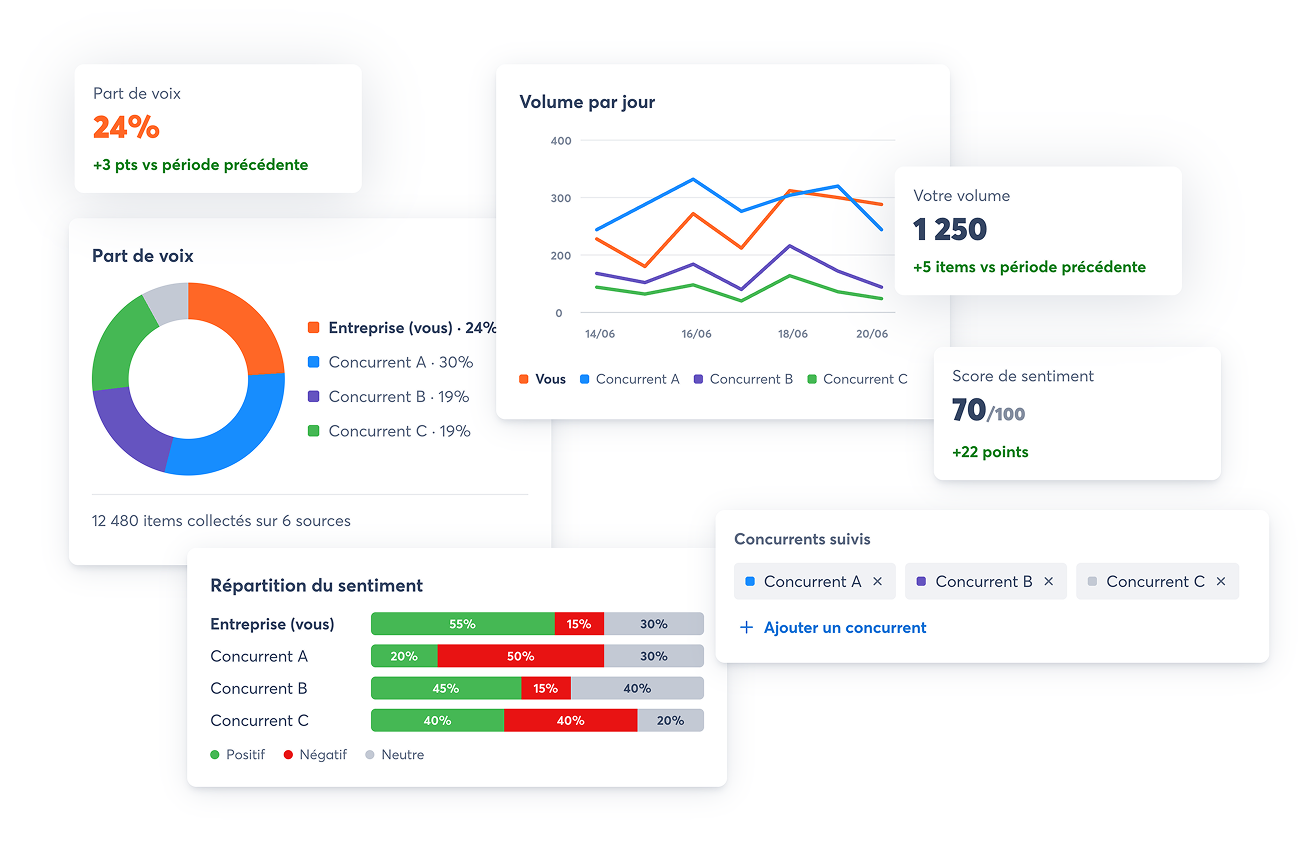
Task: Remove Concurrent C tag with its X
Action: [x=1221, y=581]
